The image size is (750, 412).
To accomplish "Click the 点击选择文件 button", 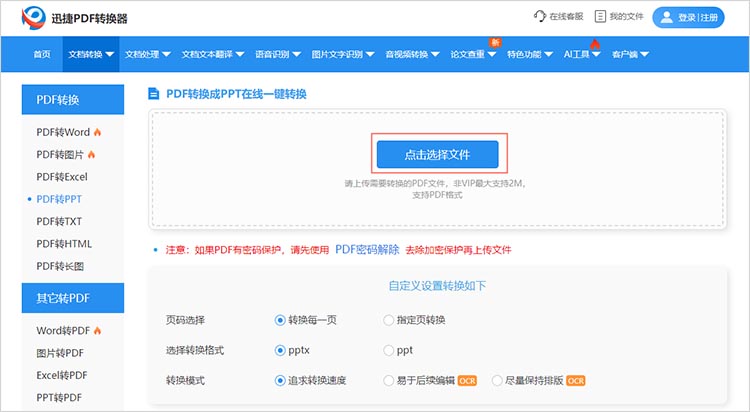I will [x=438, y=154].
